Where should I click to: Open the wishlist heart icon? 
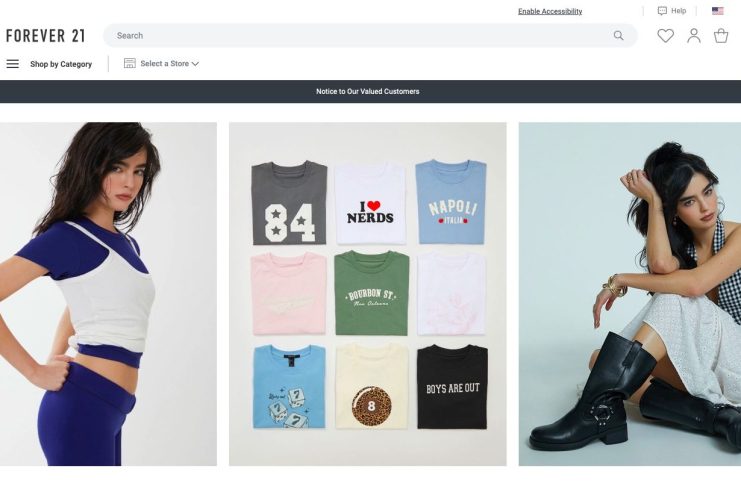click(665, 36)
